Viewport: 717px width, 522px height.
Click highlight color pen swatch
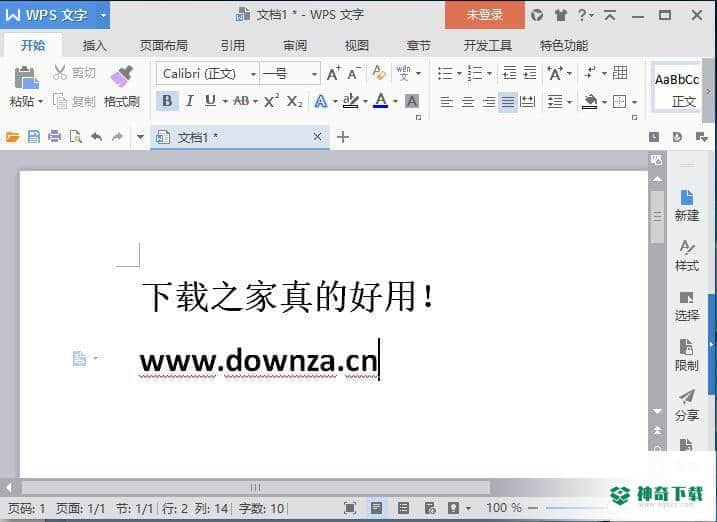point(351,101)
